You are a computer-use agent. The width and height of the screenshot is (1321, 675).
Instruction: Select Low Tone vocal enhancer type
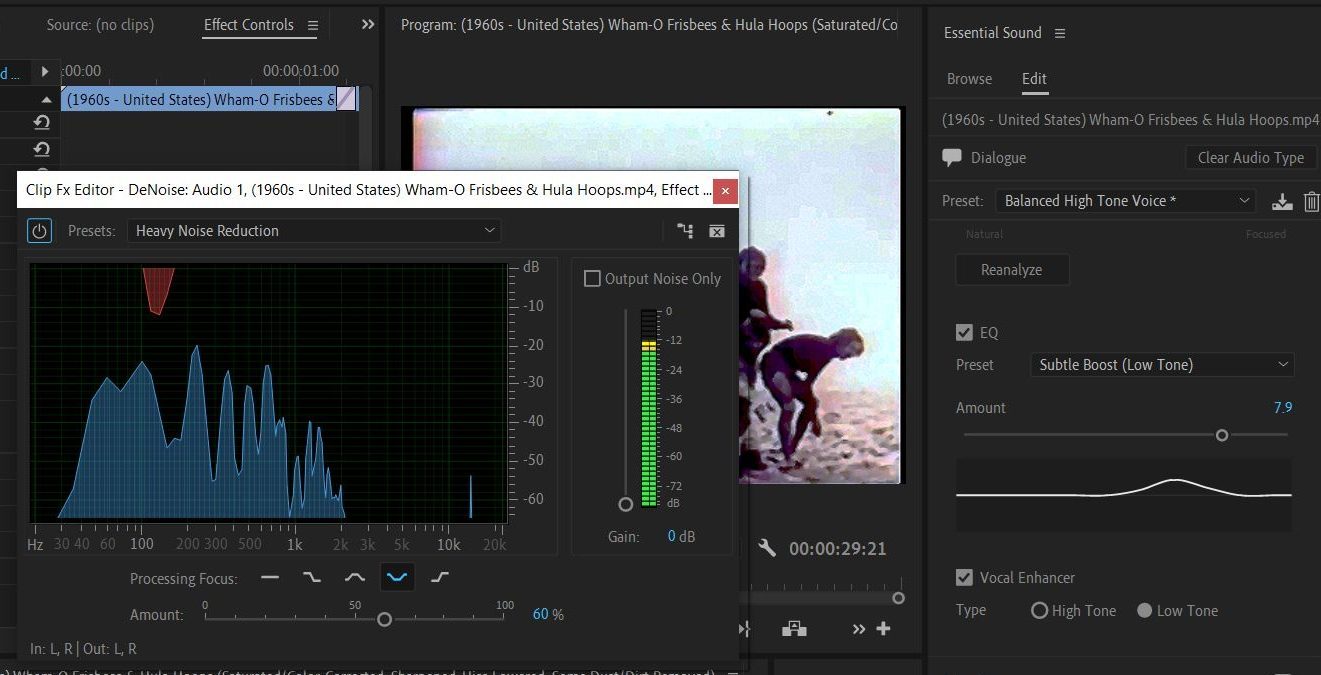1145,611
